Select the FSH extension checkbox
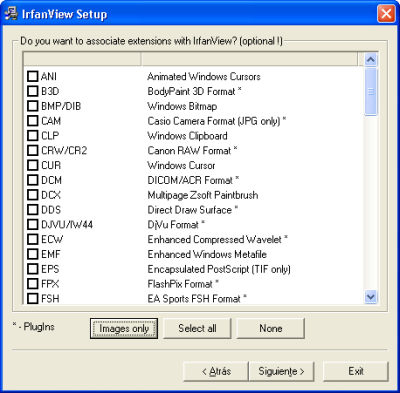The image size is (400, 393). pyautogui.click(x=33, y=298)
